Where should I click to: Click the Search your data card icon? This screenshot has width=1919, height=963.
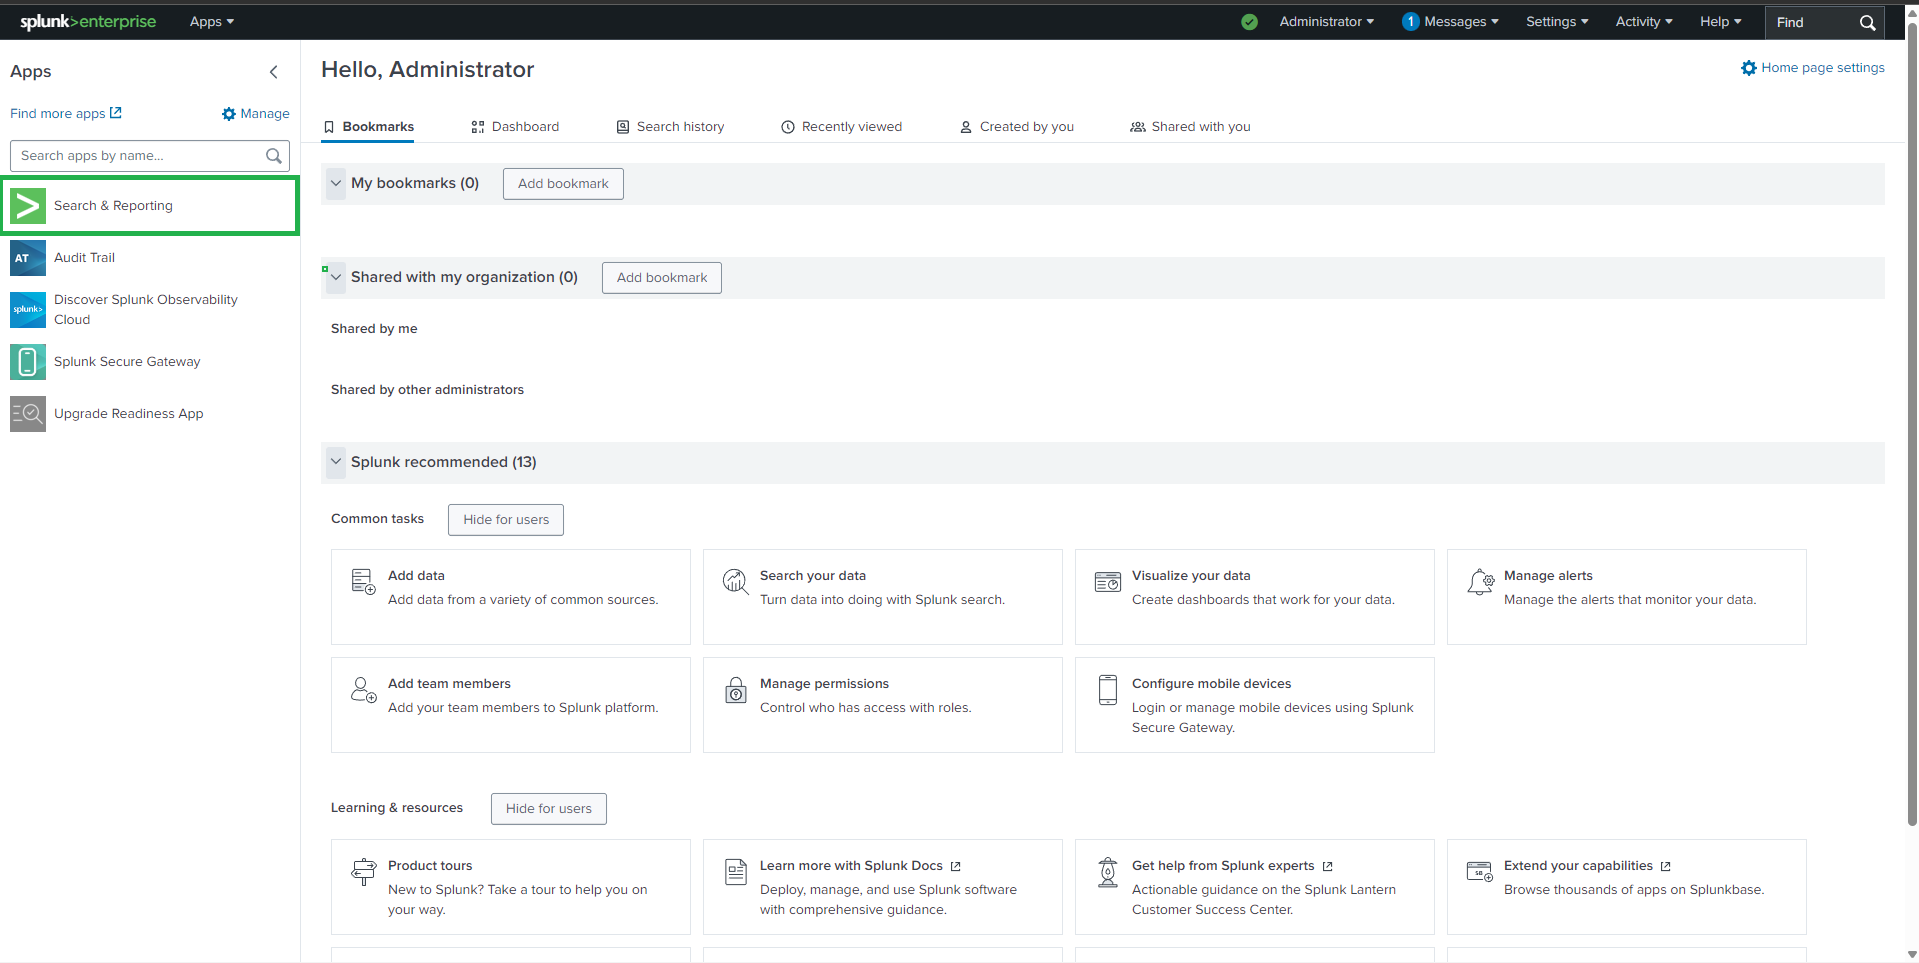(735, 582)
